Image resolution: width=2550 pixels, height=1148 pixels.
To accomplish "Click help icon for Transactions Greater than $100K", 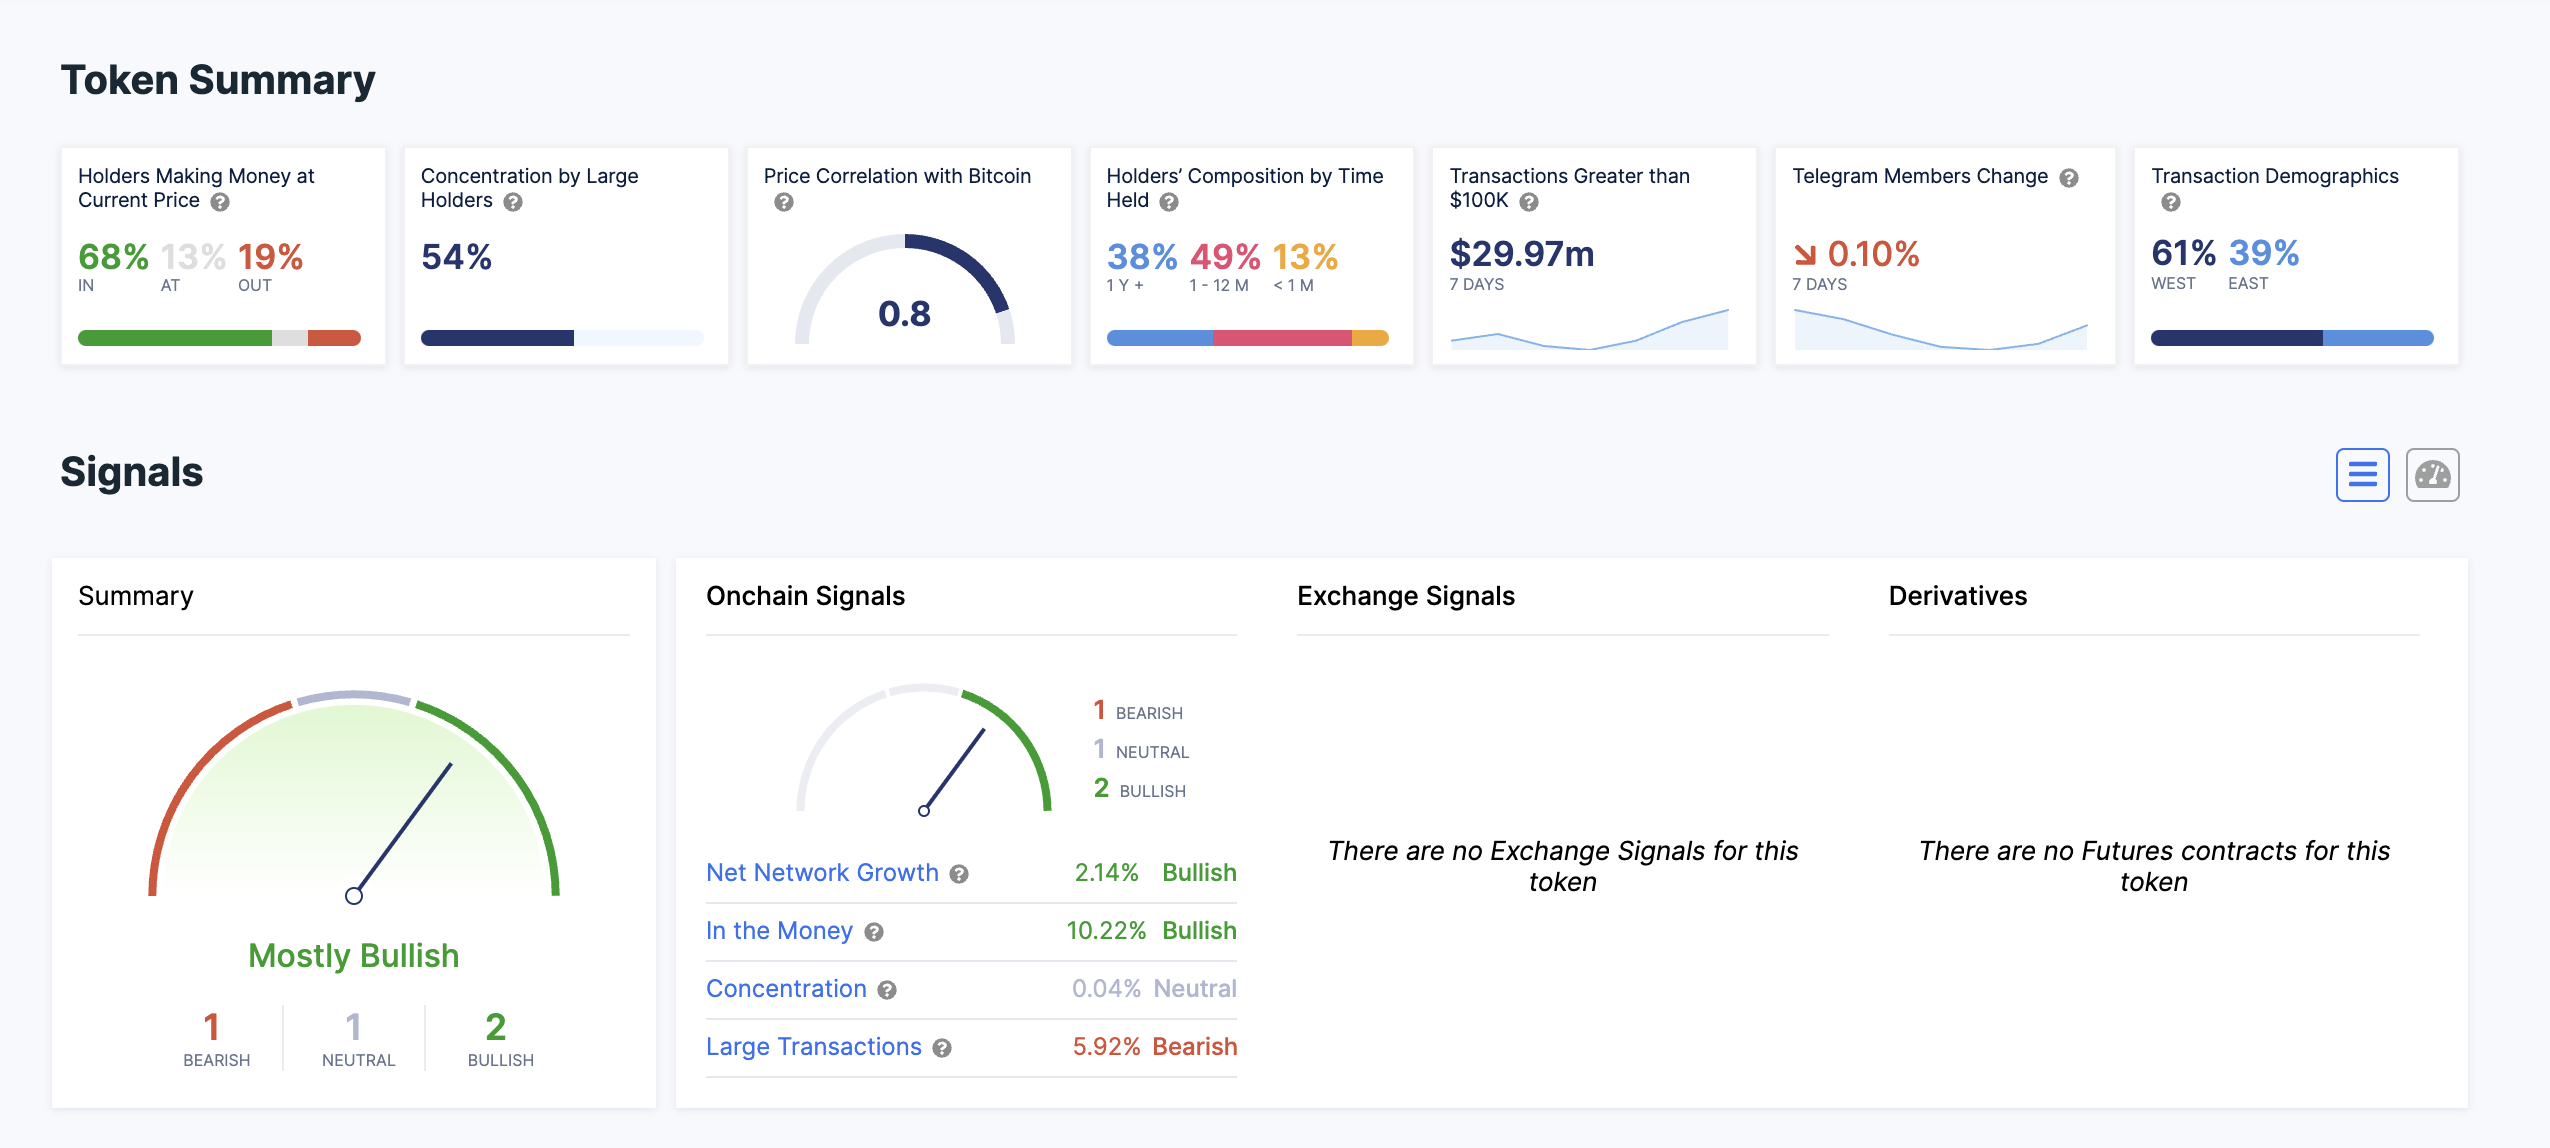I will coord(1529,202).
